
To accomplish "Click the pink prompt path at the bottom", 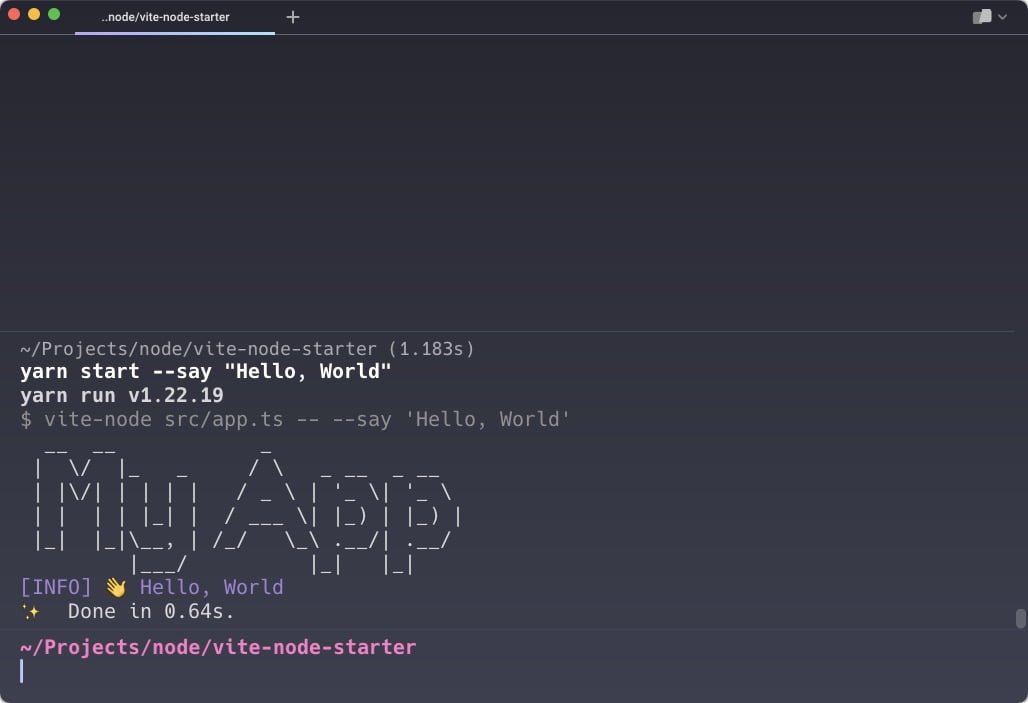I will point(217,647).
